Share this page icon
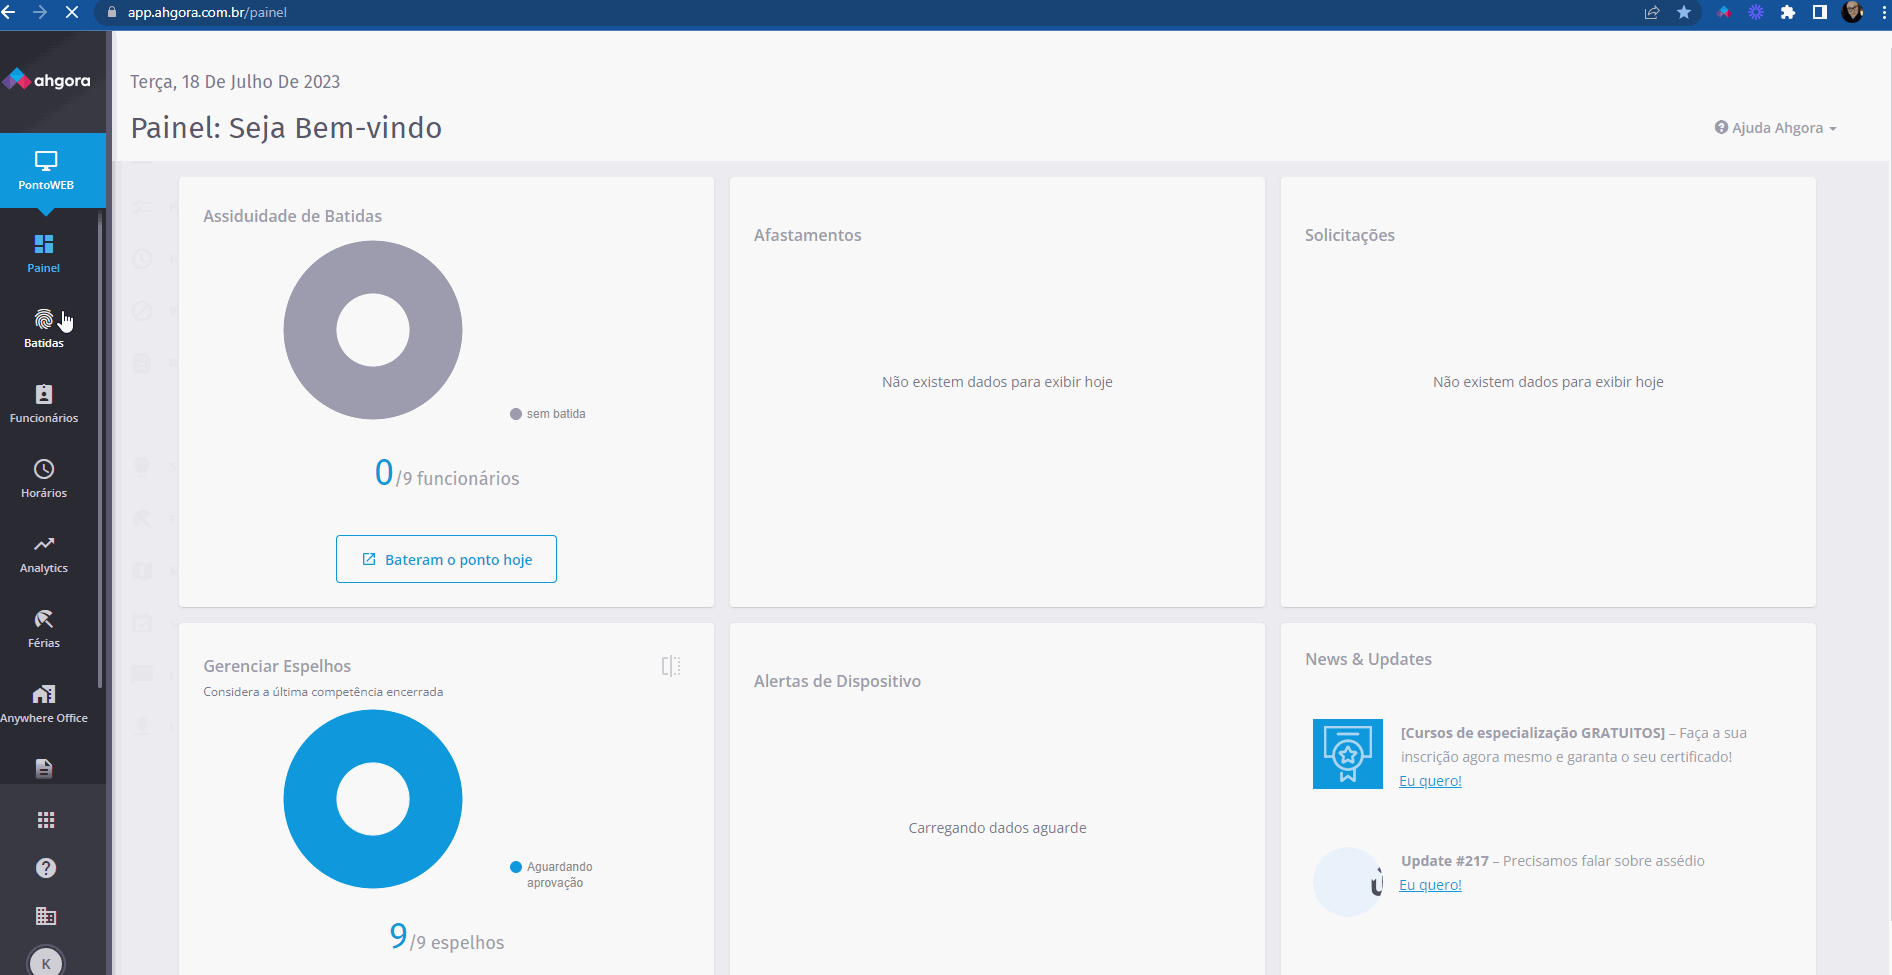Viewport: 1892px width, 975px height. (x=1652, y=12)
